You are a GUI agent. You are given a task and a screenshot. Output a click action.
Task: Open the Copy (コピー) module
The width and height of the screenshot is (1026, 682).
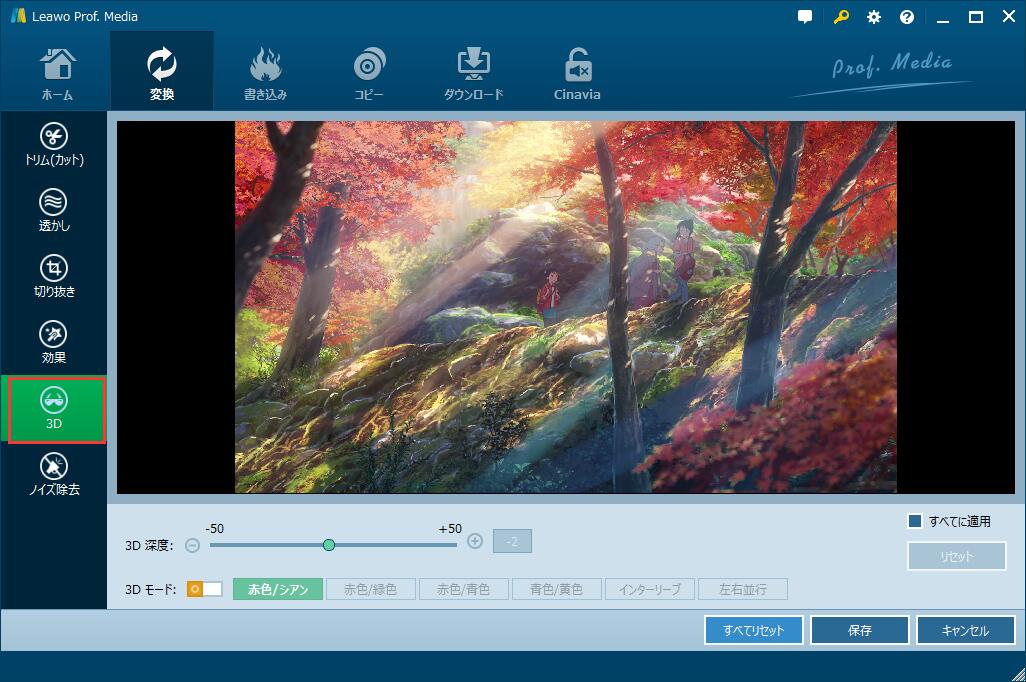[369, 73]
